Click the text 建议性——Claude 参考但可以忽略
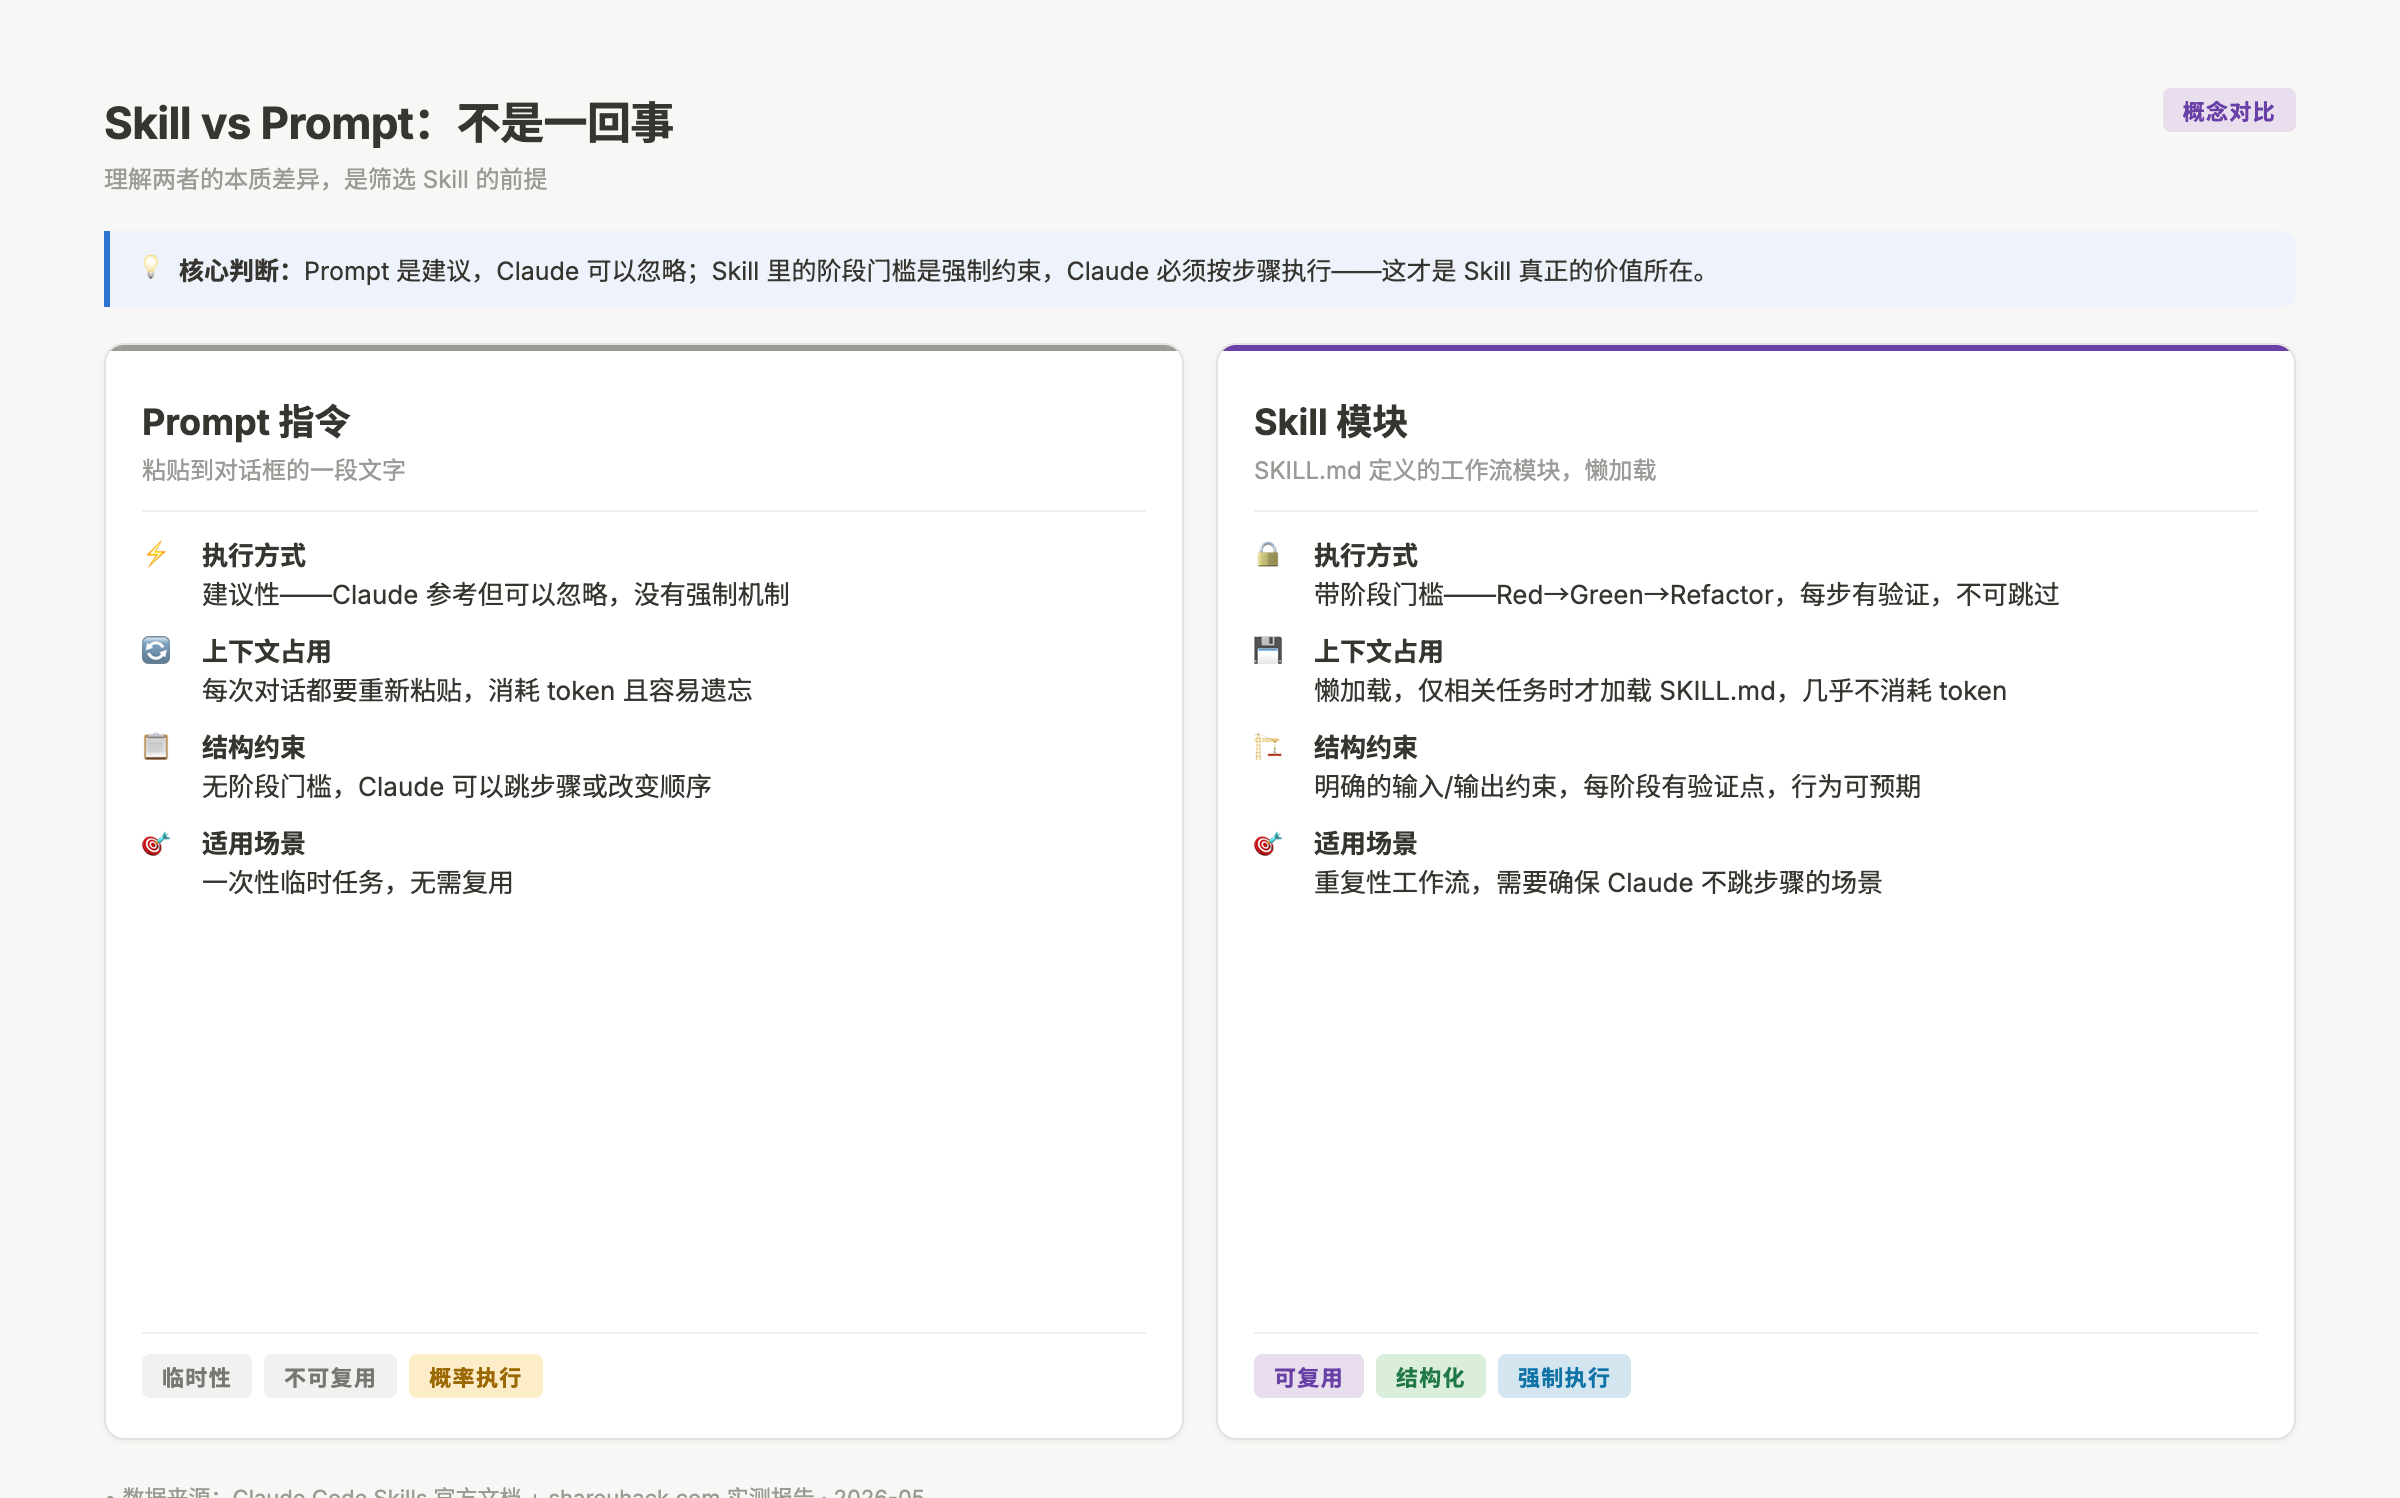 point(405,594)
